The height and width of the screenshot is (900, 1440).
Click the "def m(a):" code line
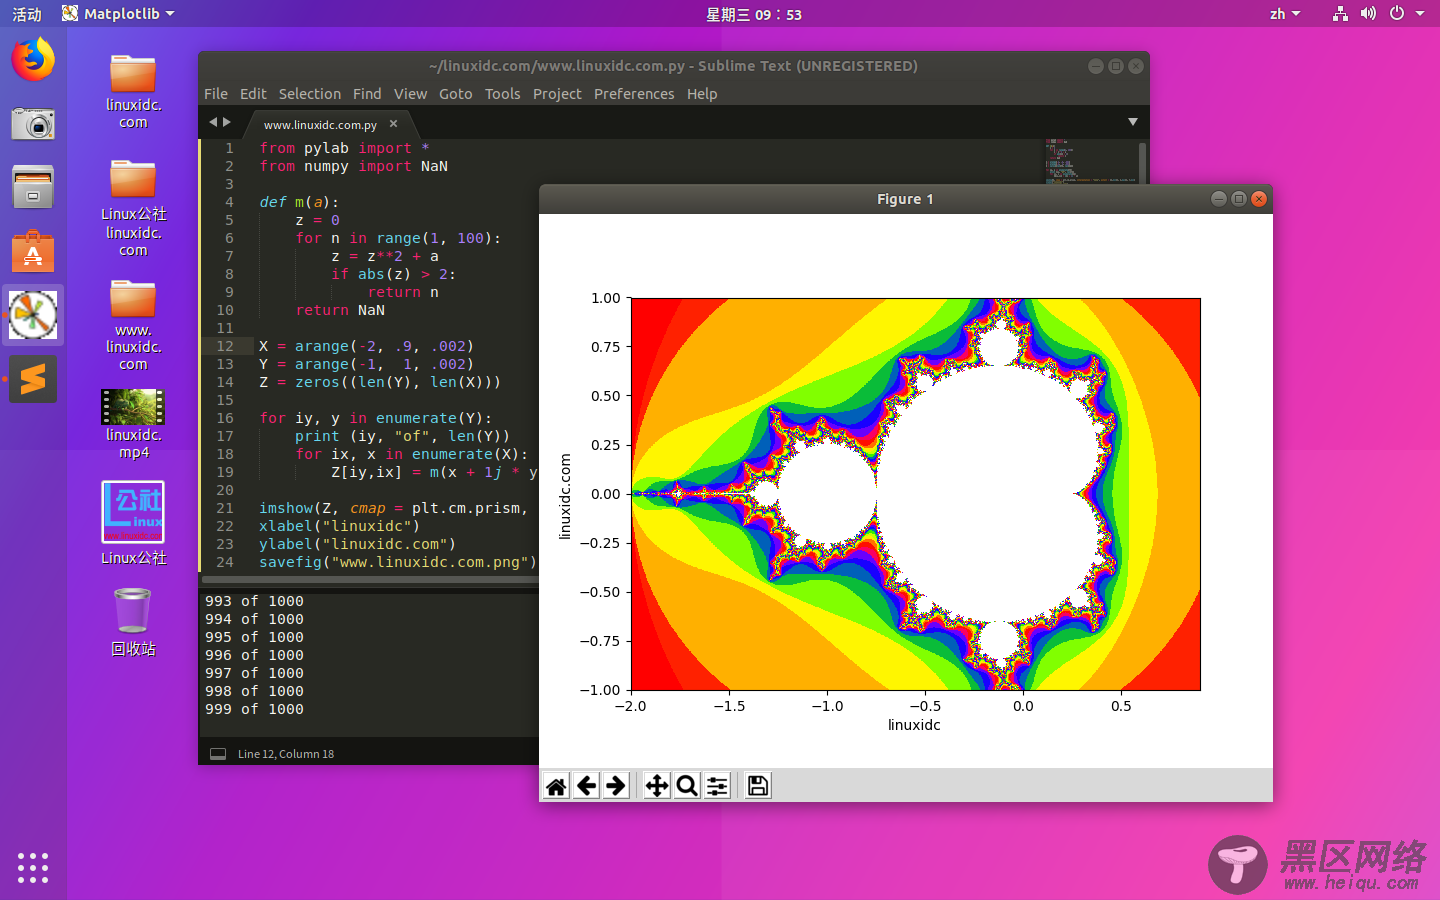click(x=299, y=202)
